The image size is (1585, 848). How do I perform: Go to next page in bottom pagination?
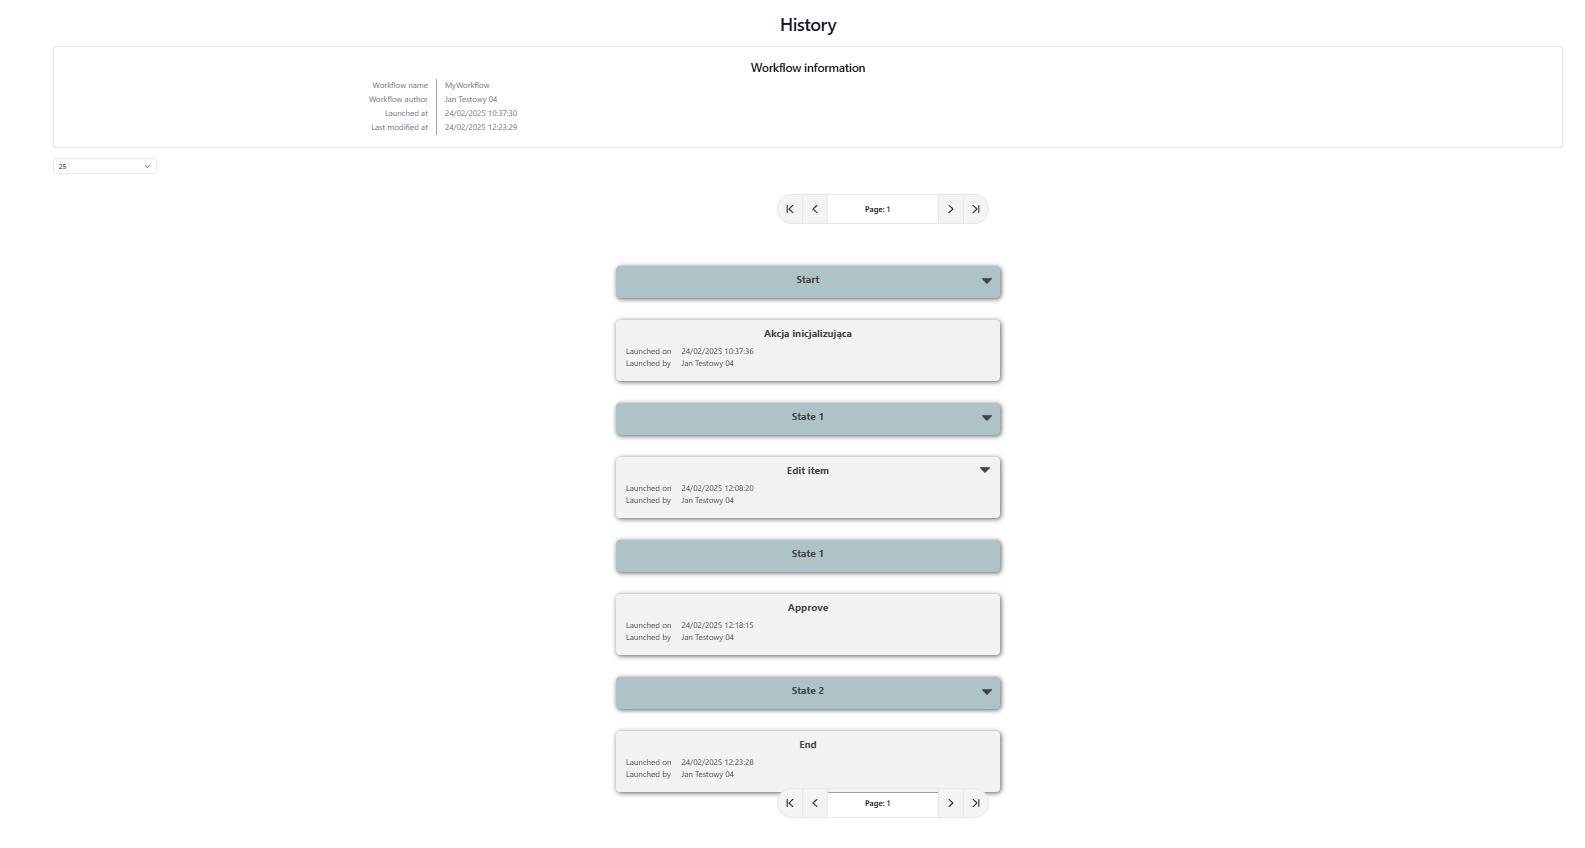(x=950, y=803)
